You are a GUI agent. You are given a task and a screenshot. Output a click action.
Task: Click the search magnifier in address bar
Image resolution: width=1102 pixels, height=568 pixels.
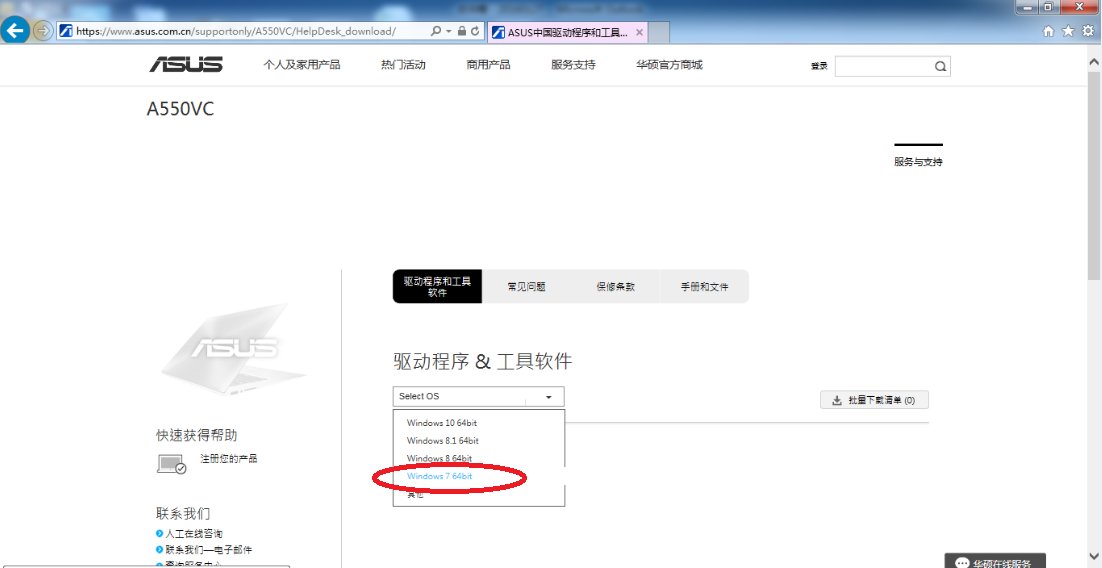click(436, 32)
